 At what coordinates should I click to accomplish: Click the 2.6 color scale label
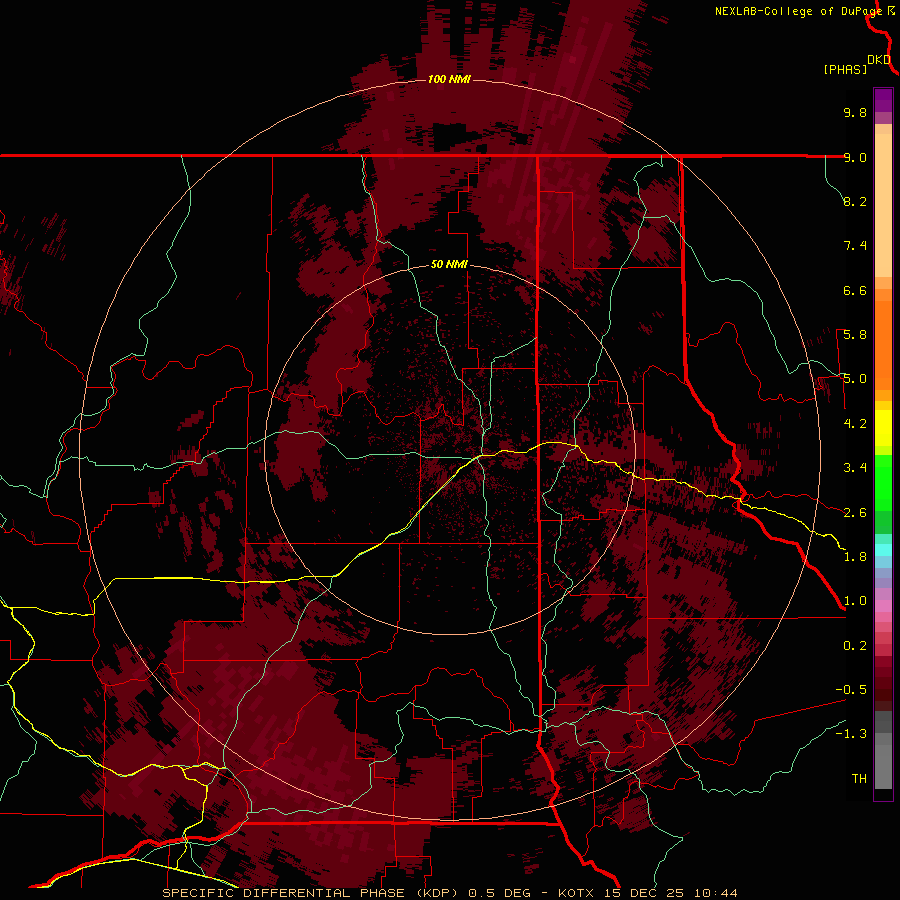click(855, 513)
